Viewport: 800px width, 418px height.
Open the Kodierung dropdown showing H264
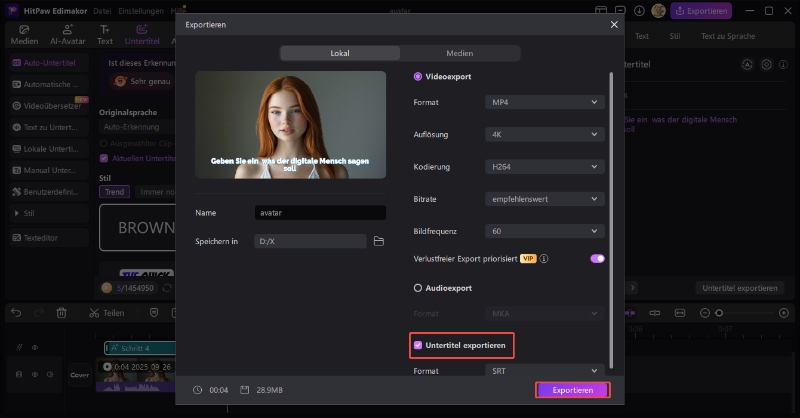pos(545,166)
